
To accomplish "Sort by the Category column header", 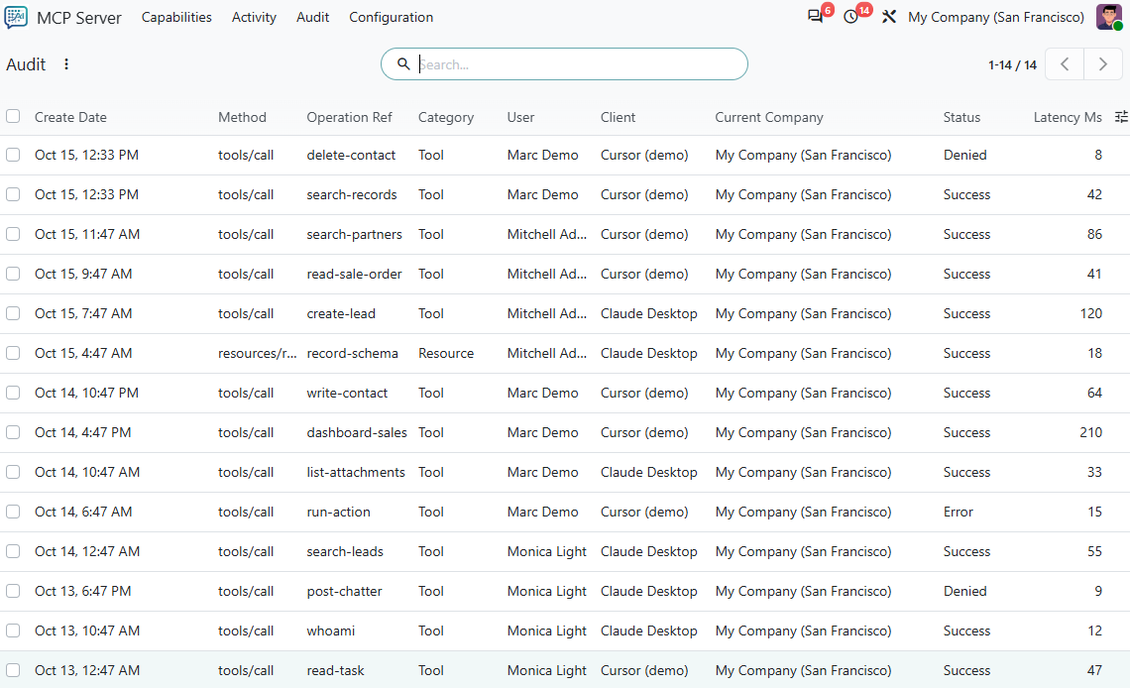I will click(x=446, y=117).
